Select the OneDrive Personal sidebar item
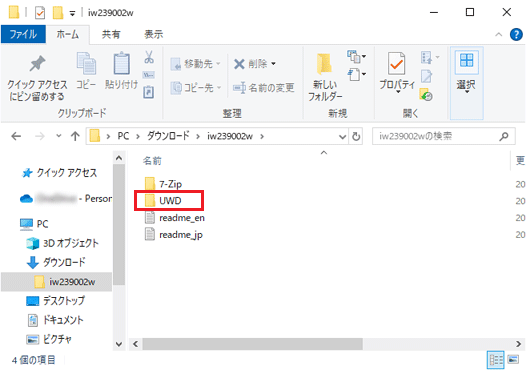Screen dimensions: 526x370 click(66, 199)
